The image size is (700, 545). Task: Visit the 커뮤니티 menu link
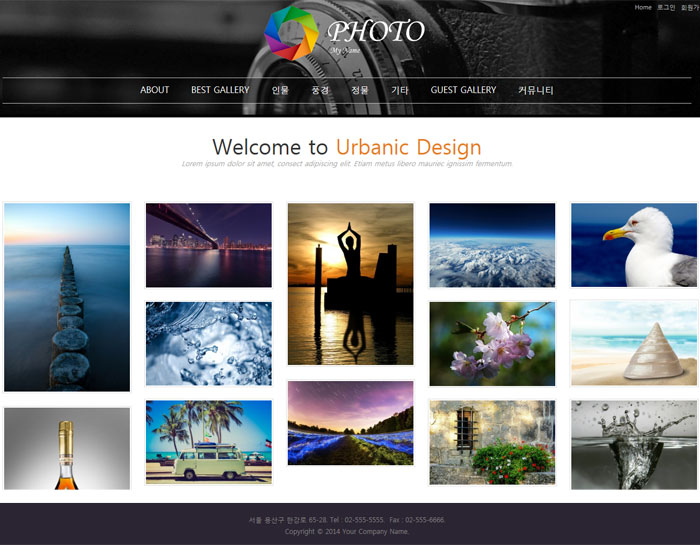click(x=536, y=90)
